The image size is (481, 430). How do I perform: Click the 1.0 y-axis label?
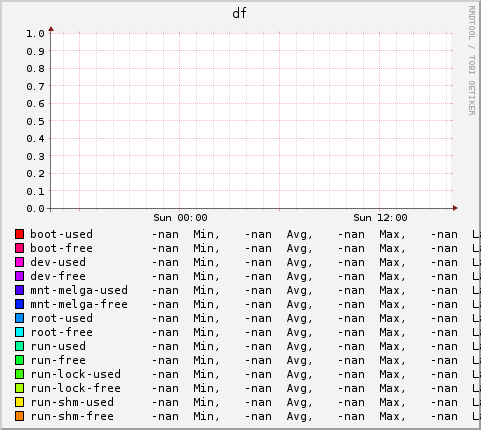[x=35, y=34]
